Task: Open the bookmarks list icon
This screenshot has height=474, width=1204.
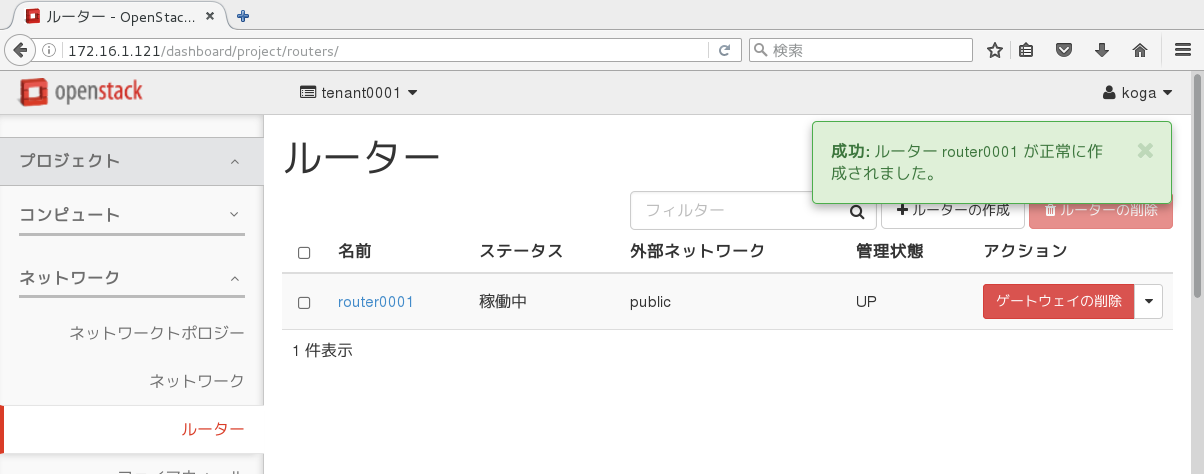Action: [1026, 50]
